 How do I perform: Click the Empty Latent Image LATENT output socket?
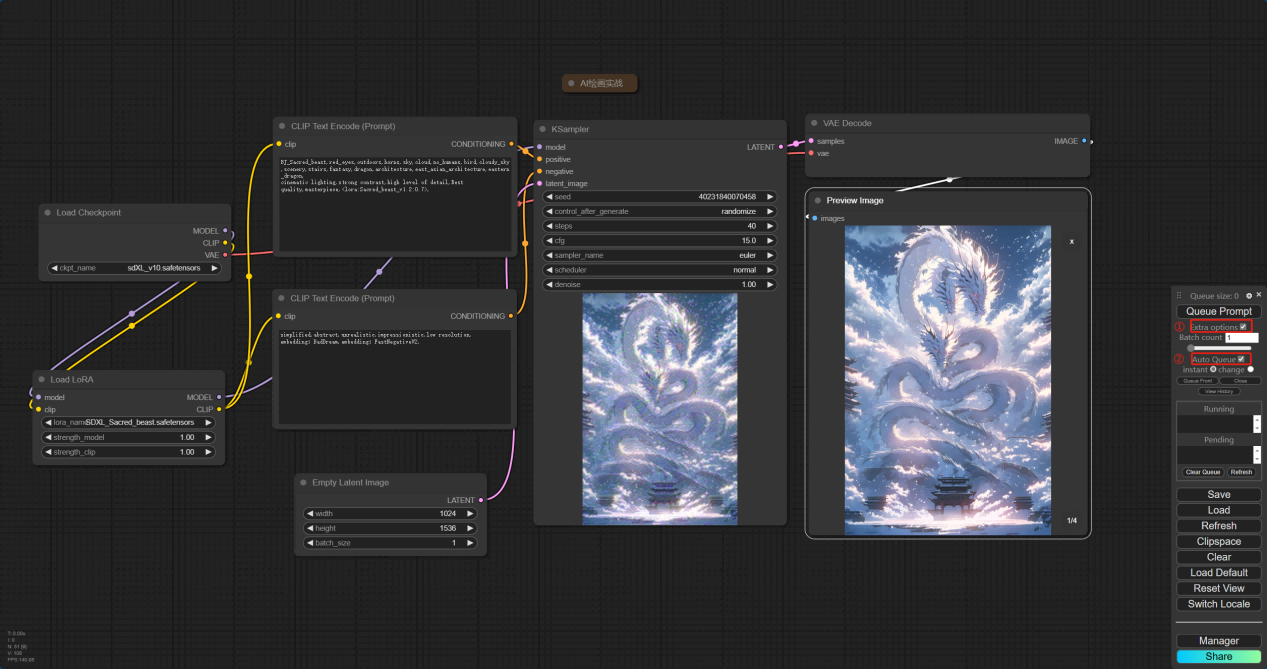(481, 500)
